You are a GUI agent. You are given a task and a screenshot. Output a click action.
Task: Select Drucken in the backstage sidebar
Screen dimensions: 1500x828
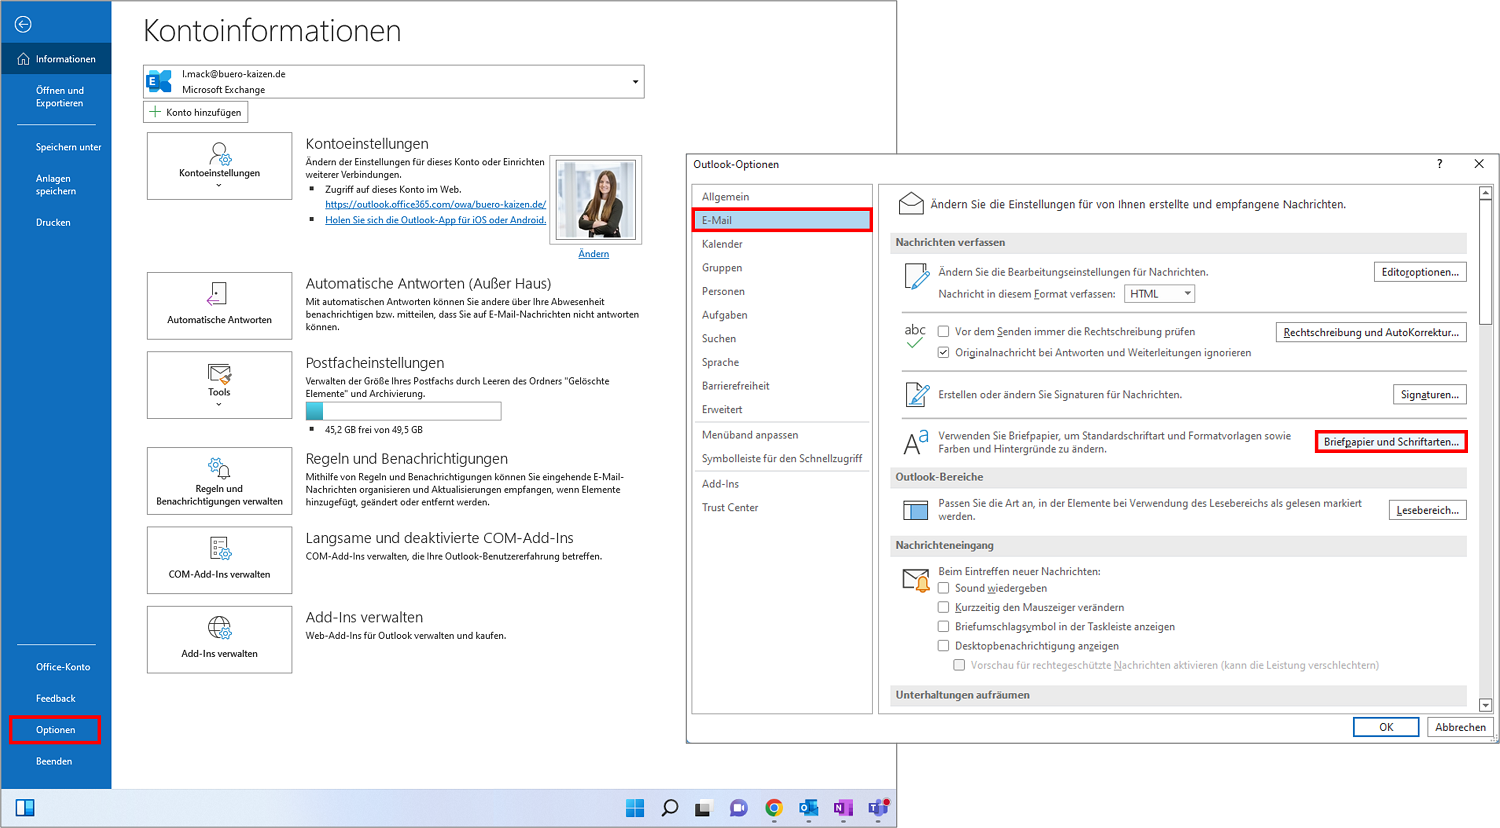coord(53,222)
